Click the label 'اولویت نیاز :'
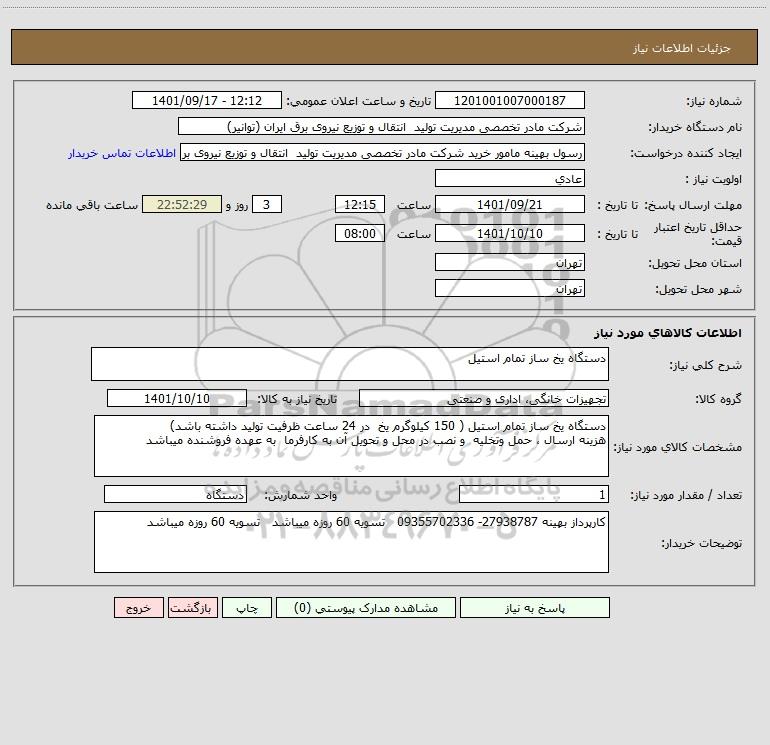 tap(714, 179)
